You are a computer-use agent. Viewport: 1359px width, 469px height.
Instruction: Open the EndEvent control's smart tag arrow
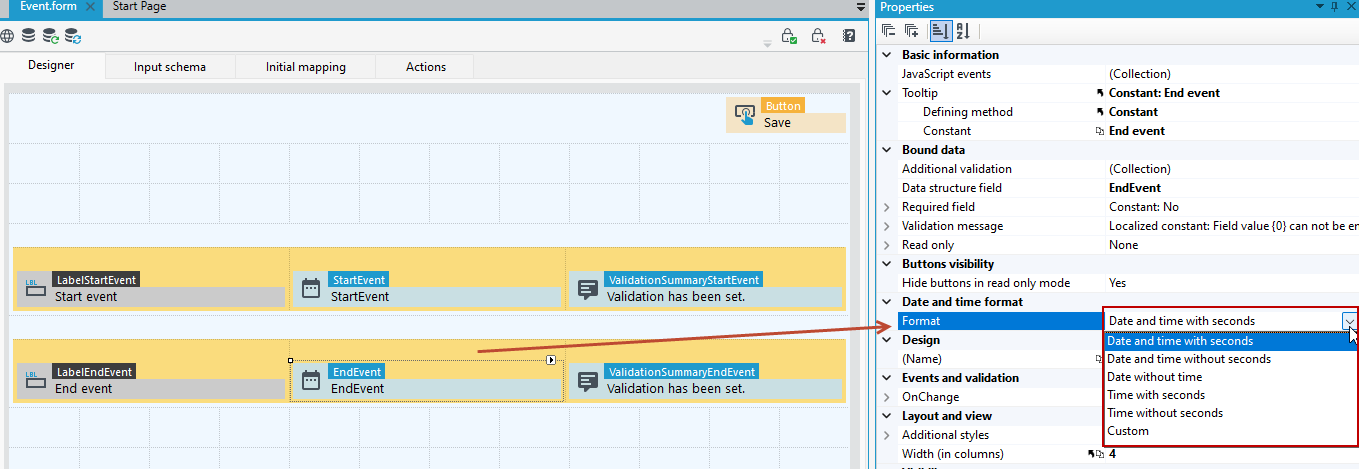pyautogui.click(x=551, y=360)
